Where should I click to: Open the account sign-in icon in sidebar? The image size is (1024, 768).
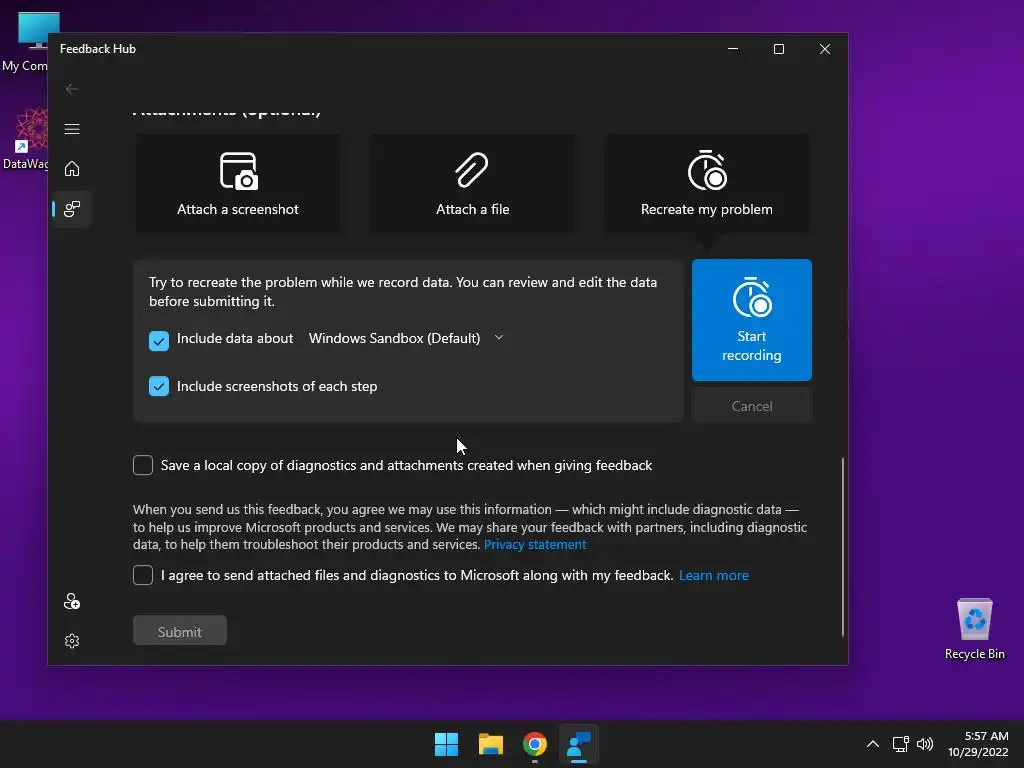tap(72, 601)
